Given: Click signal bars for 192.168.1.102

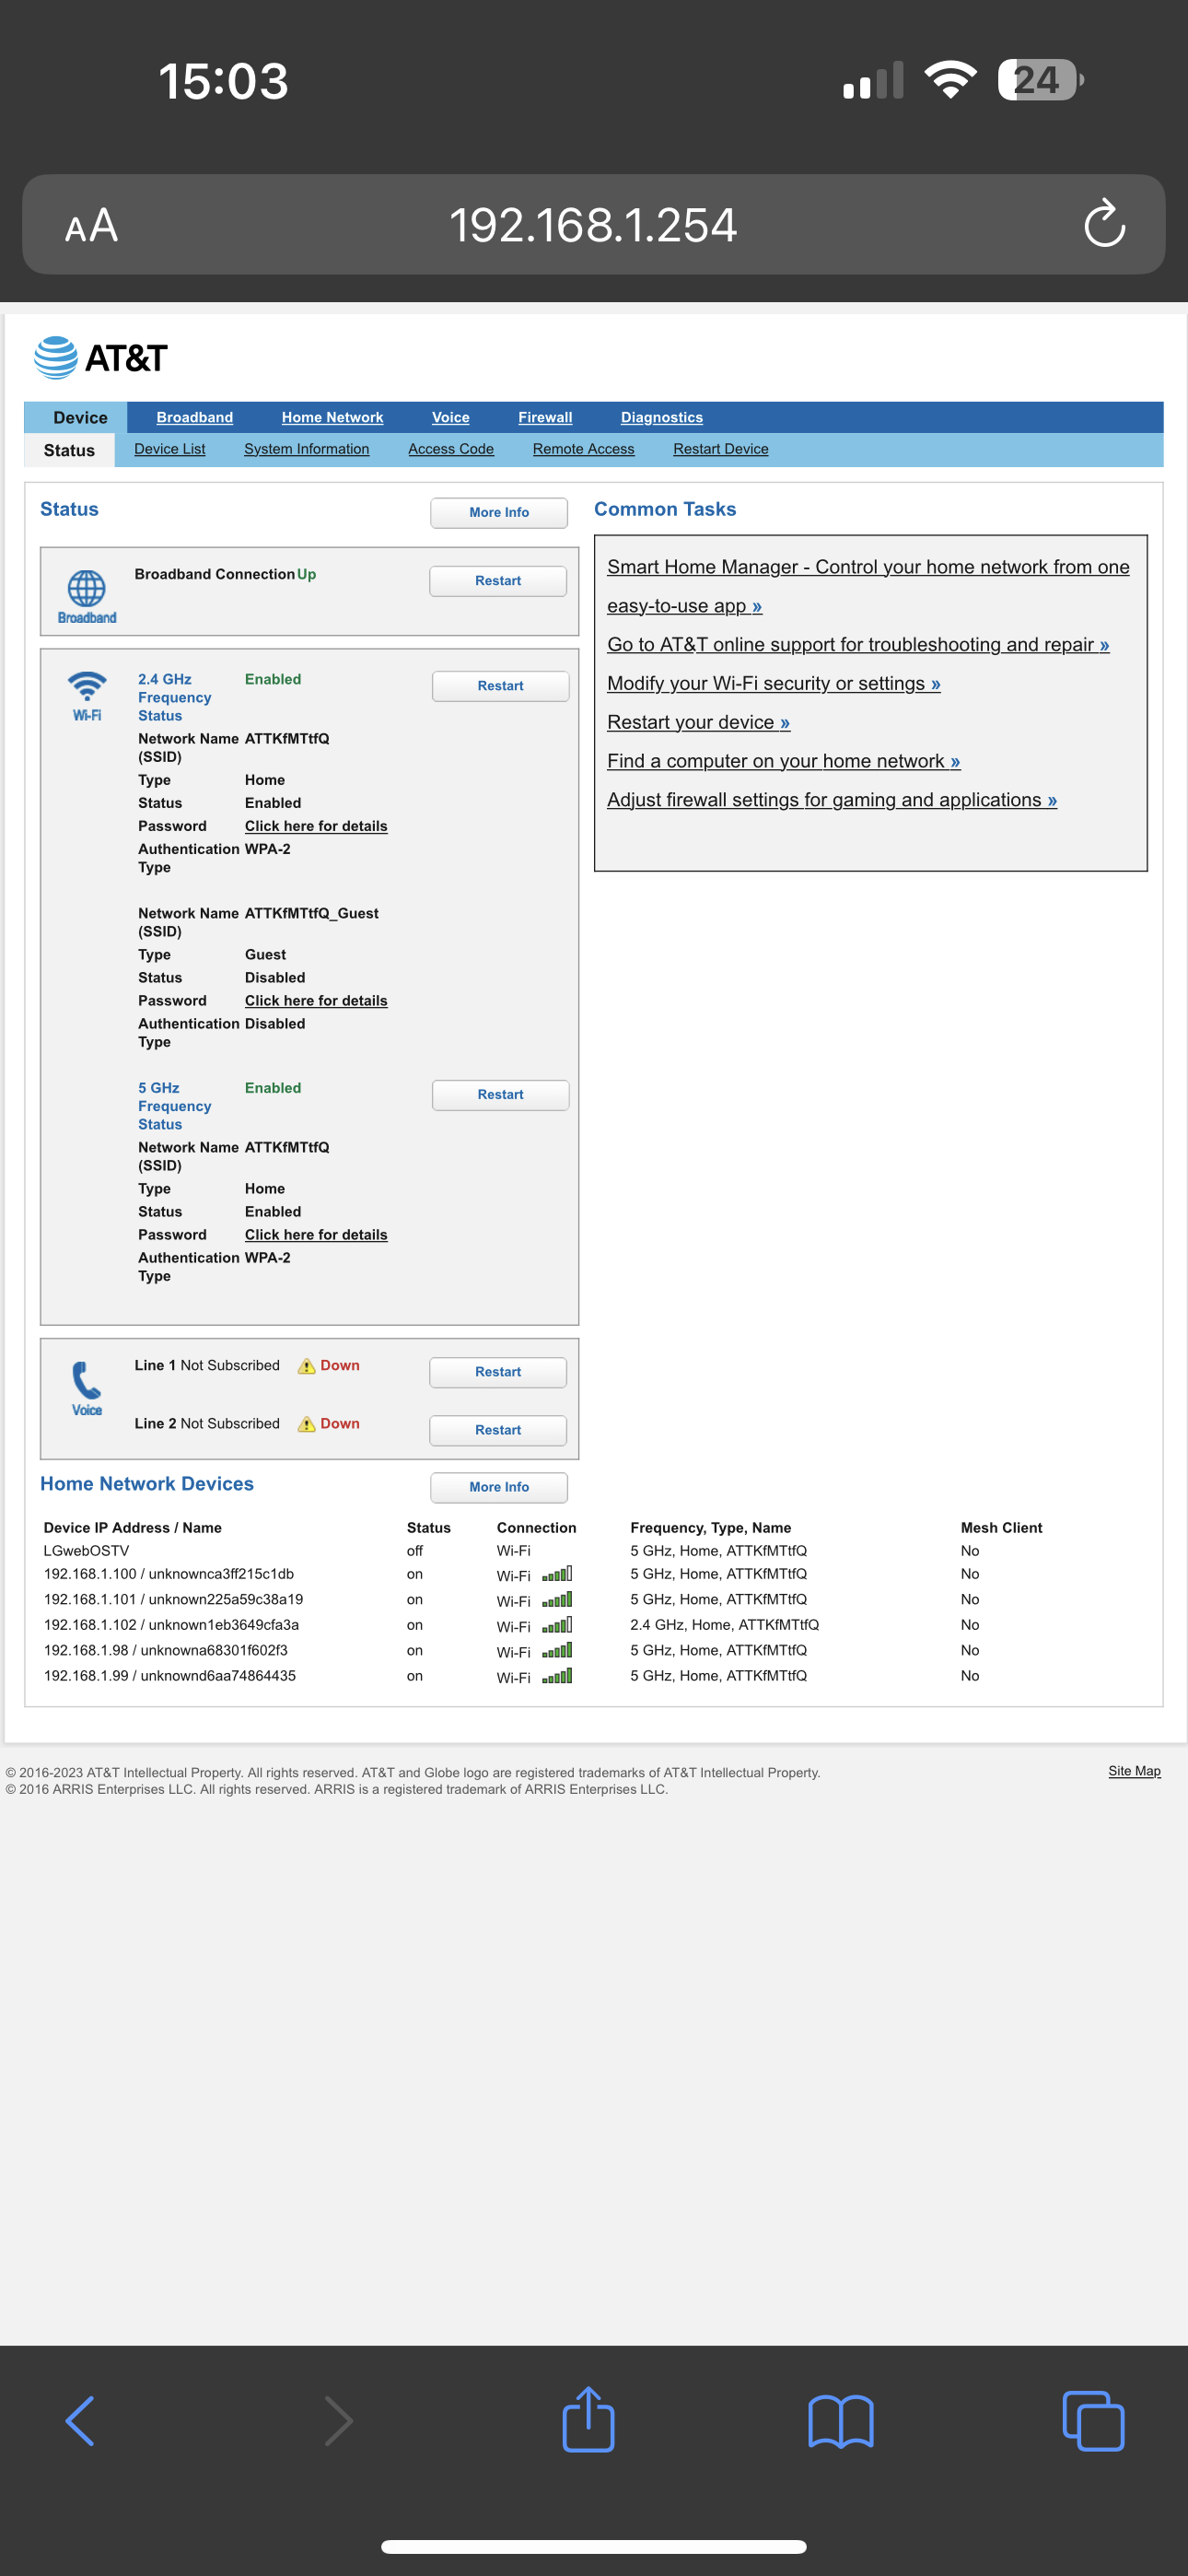Looking at the screenshot, I should coord(557,1625).
